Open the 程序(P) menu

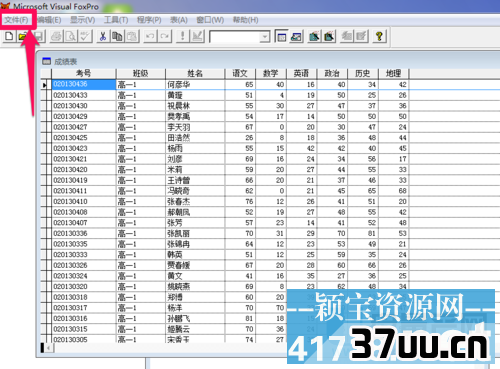[x=149, y=20]
